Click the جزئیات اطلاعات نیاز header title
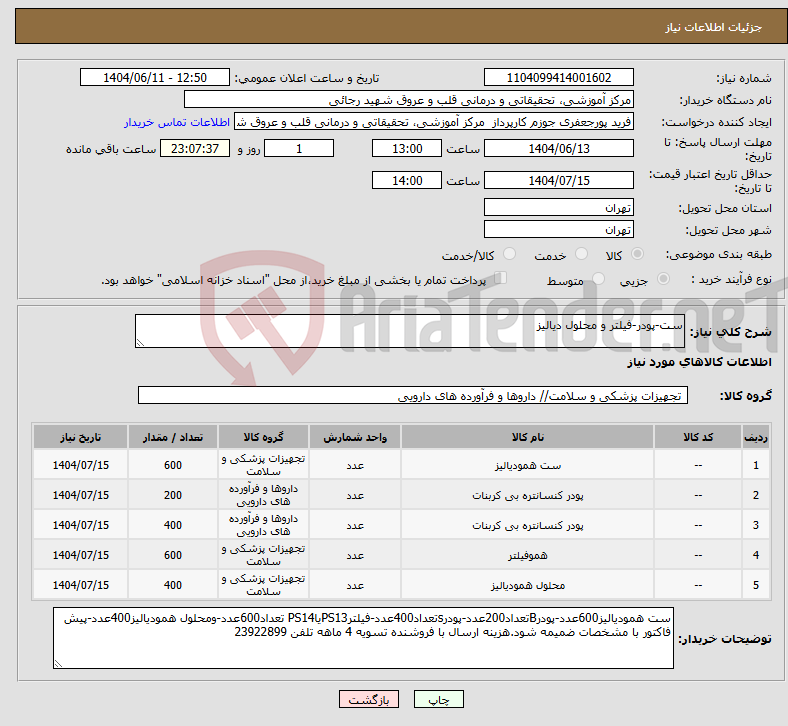Image resolution: width=788 pixels, height=726 pixels. point(714,27)
